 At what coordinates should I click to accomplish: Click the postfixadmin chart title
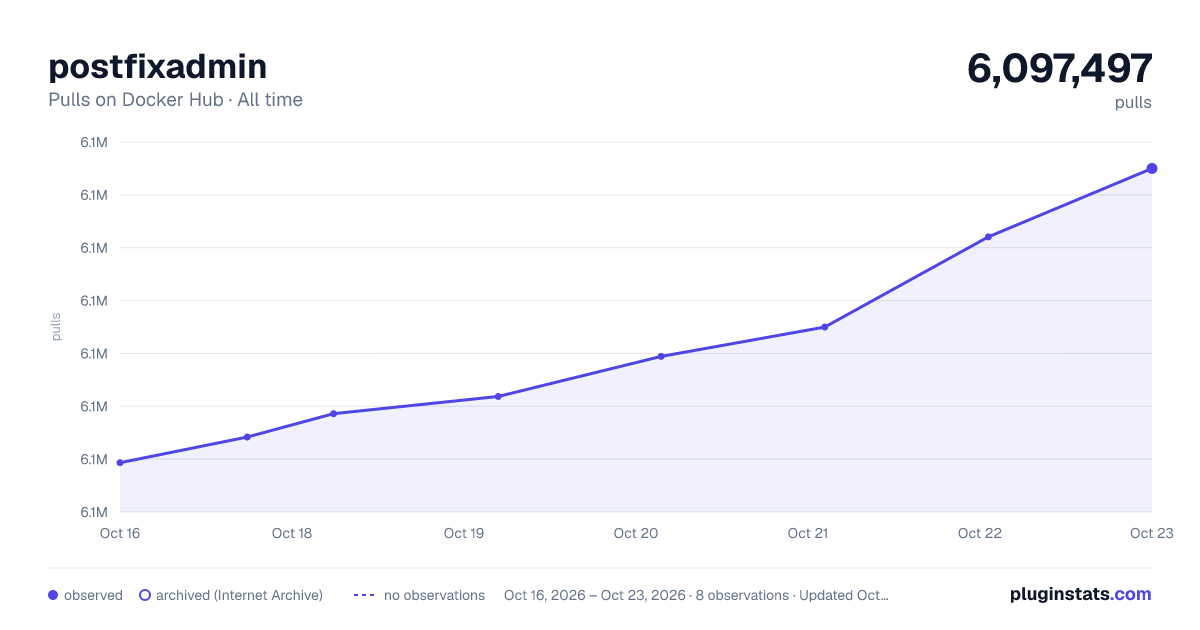pos(158,66)
